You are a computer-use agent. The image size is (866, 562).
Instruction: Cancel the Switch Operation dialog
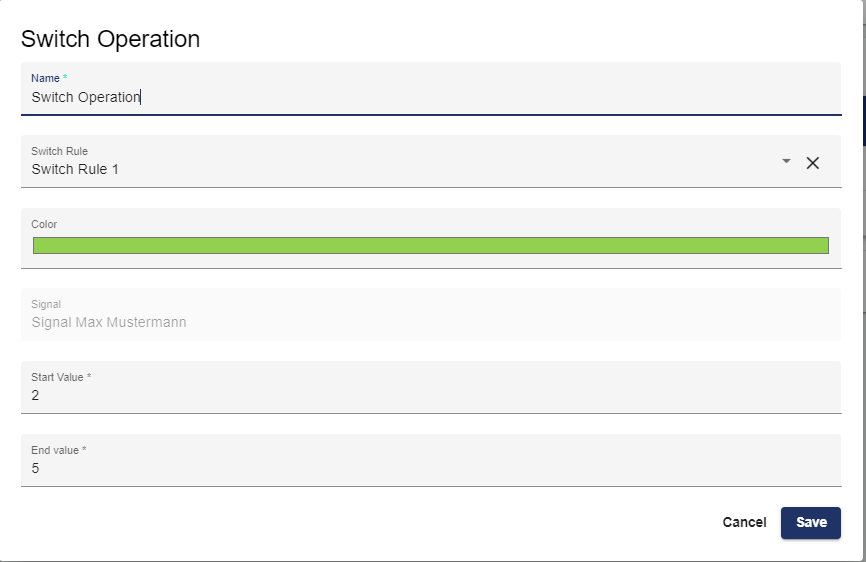744,522
